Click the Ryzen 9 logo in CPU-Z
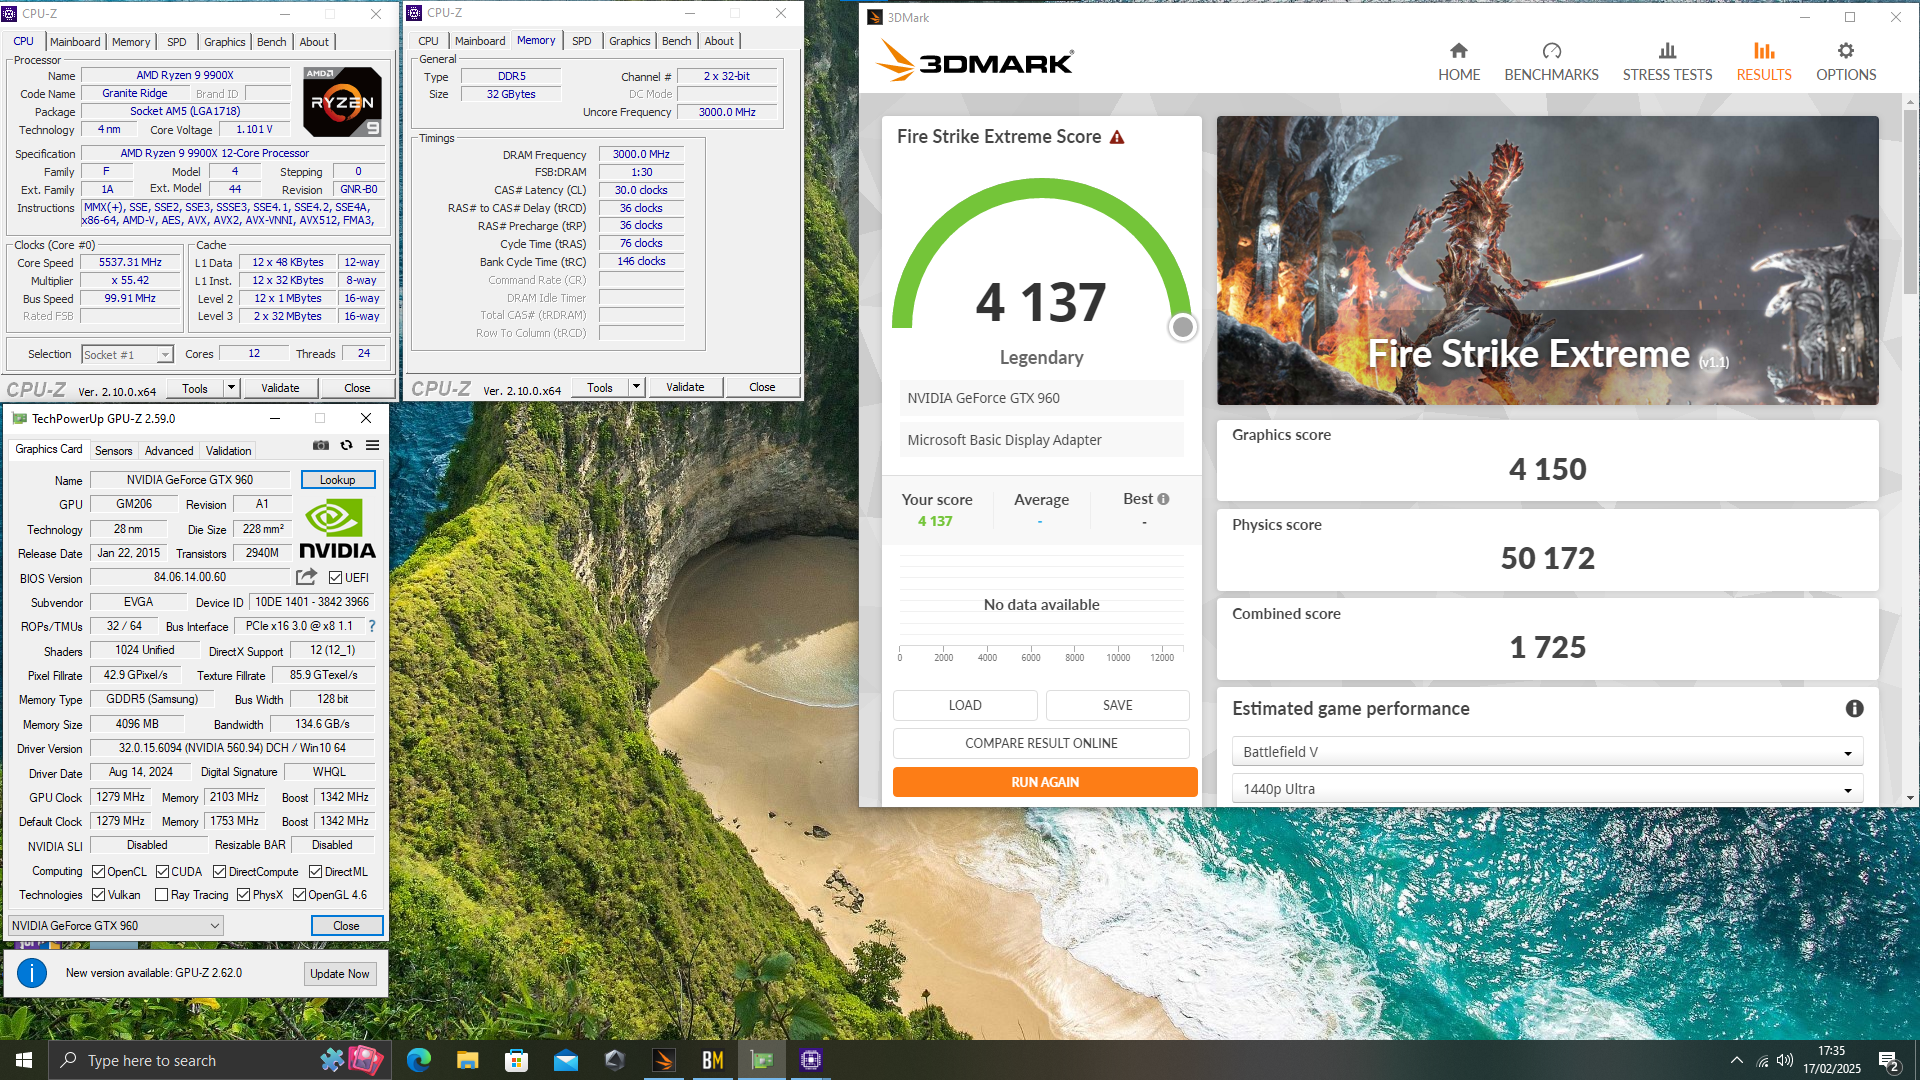Image resolution: width=1920 pixels, height=1080 pixels. (x=342, y=102)
